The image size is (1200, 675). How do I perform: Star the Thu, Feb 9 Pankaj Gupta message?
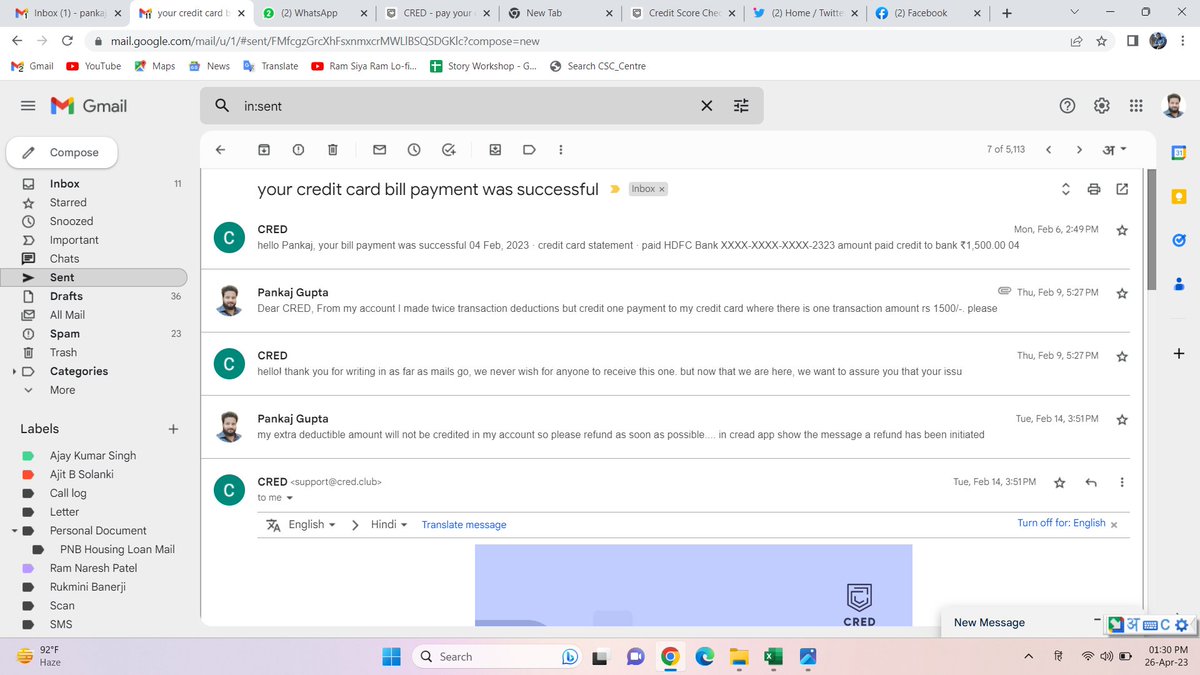click(x=1122, y=293)
